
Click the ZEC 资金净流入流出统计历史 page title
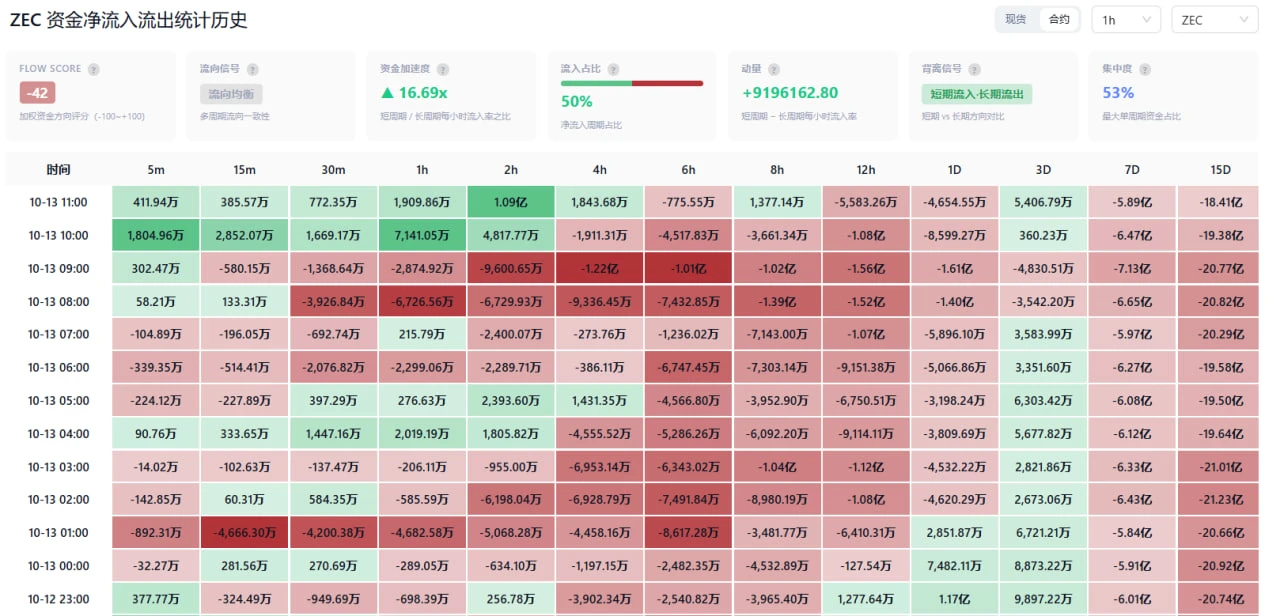(x=129, y=20)
